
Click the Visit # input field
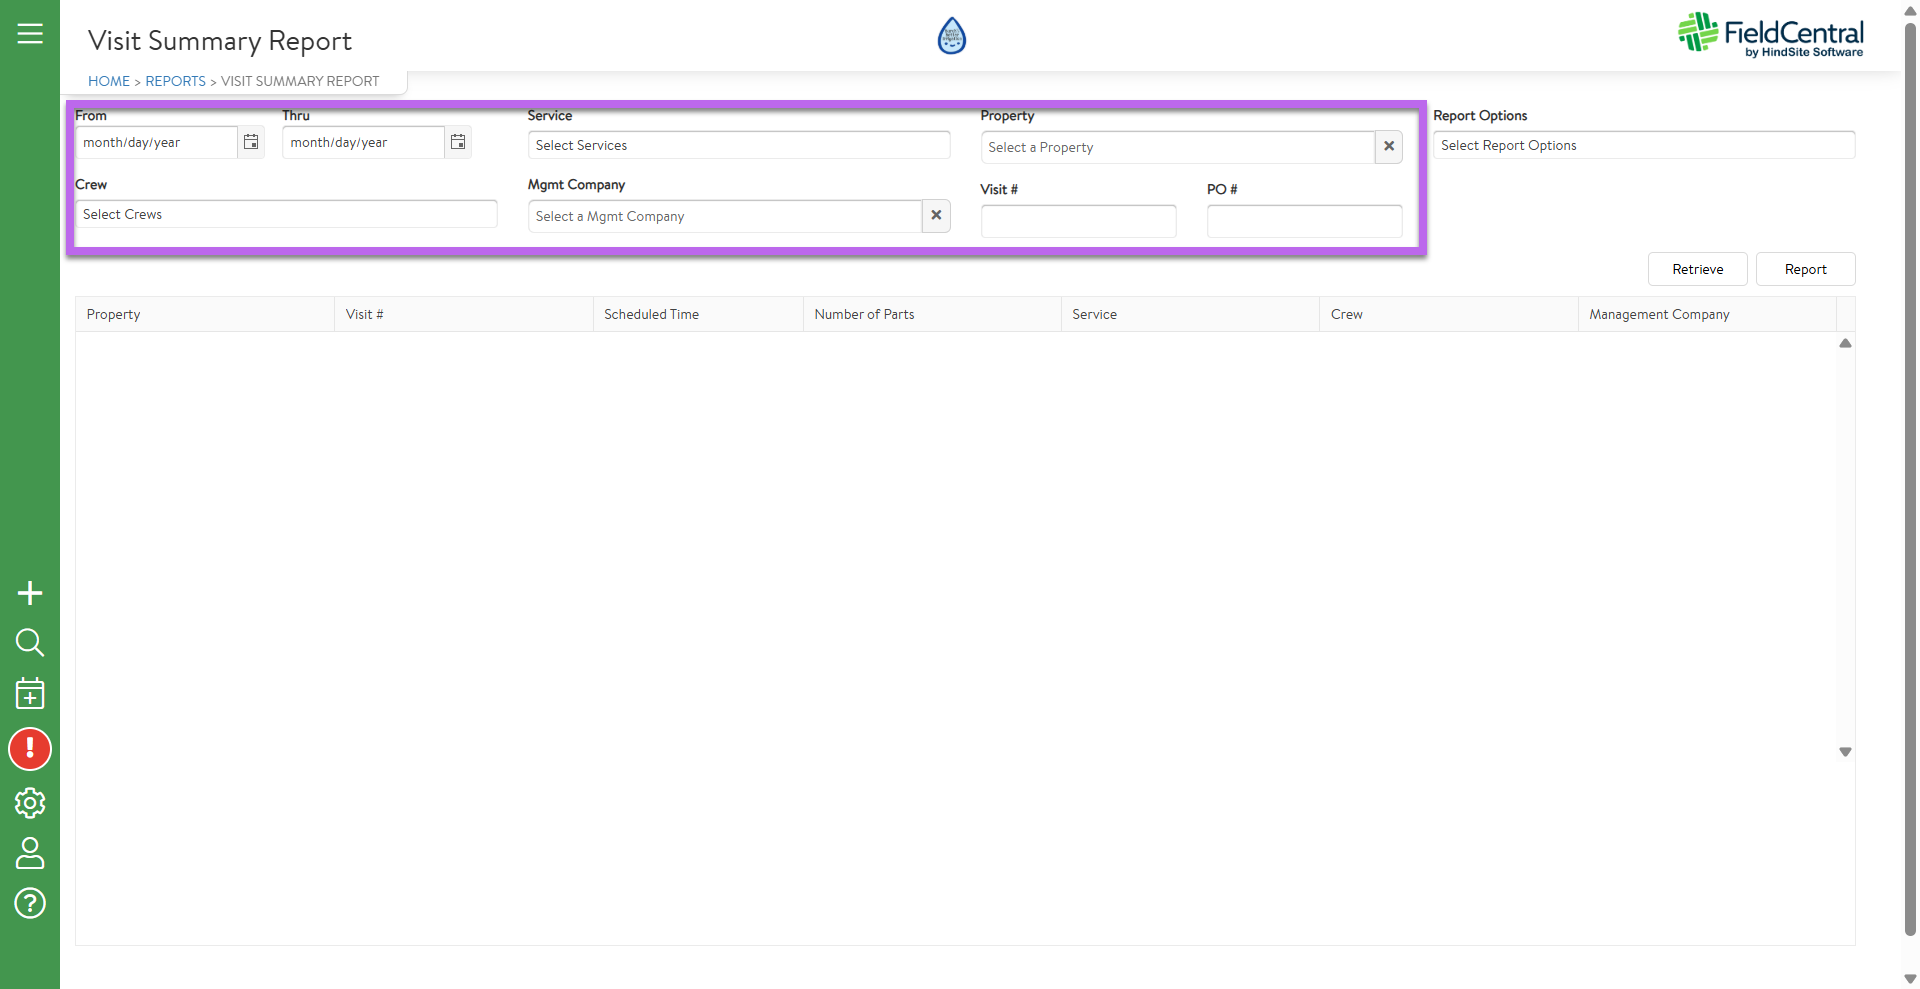1078,221
